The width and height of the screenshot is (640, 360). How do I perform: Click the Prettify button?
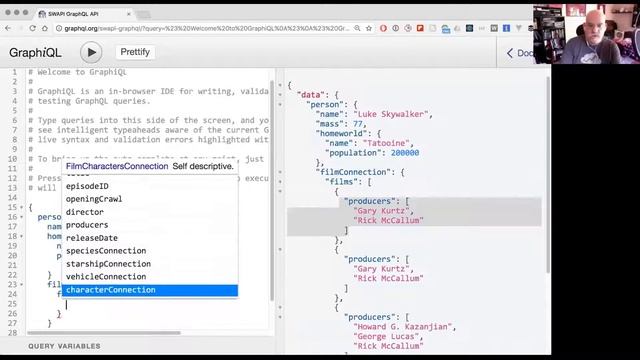135,52
